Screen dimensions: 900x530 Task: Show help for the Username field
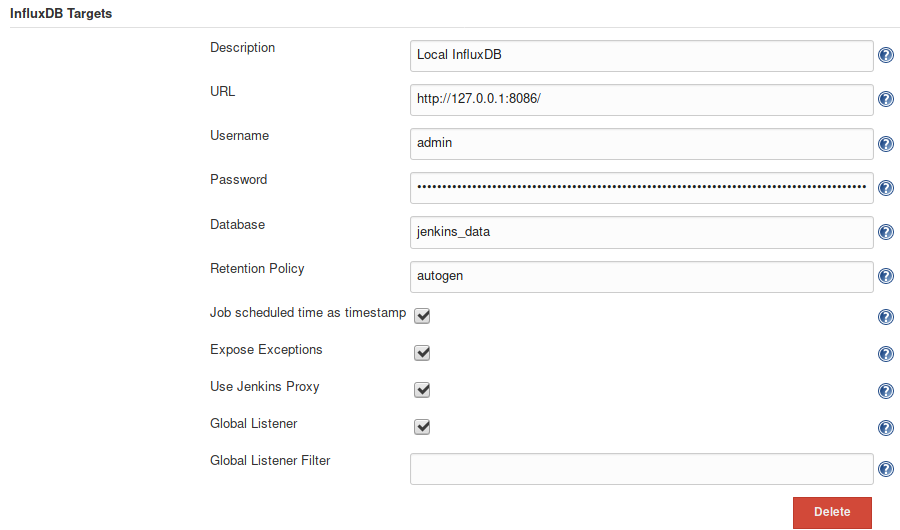pyautogui.click(x=886, y=144)
